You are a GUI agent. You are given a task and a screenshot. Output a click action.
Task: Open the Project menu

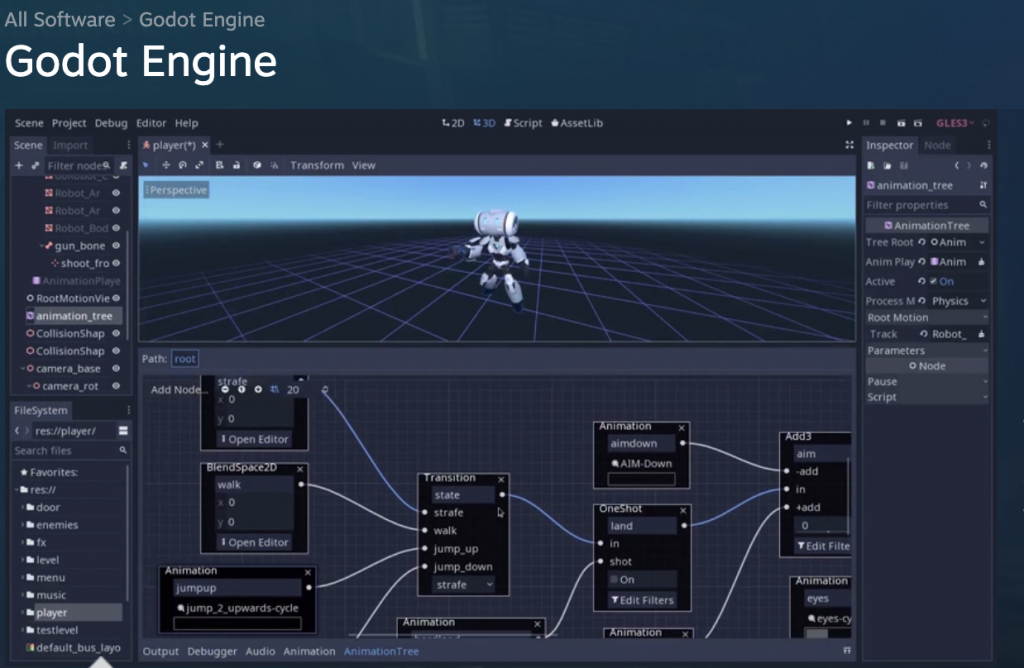tap(69, 123)
